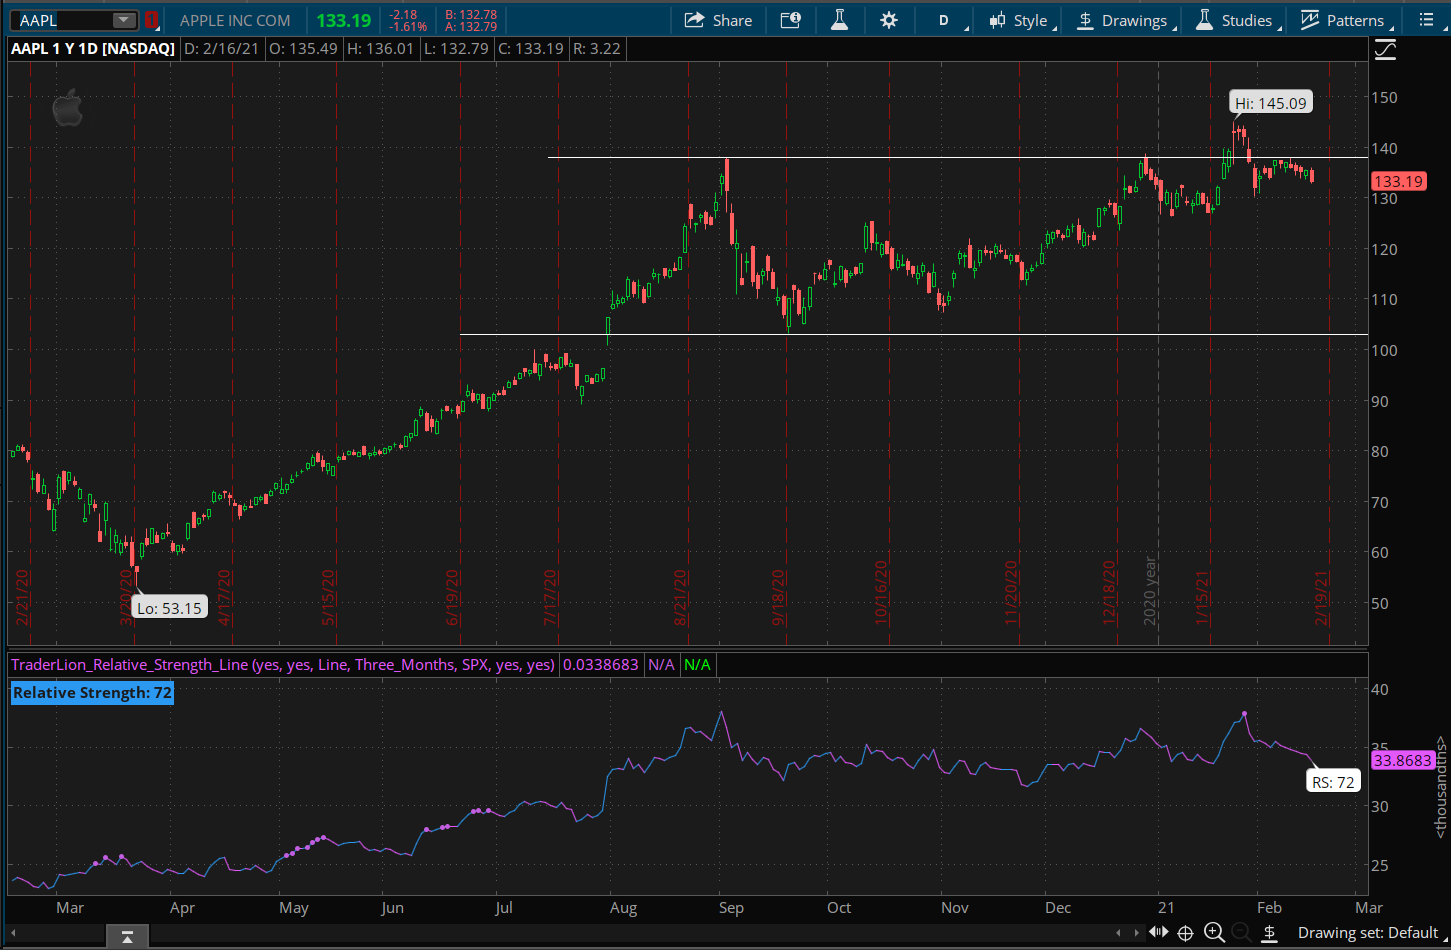Toggle the chart scale icon above price axis
Viewport: 1451px width, 950px height.
[x=1385, y=50]
